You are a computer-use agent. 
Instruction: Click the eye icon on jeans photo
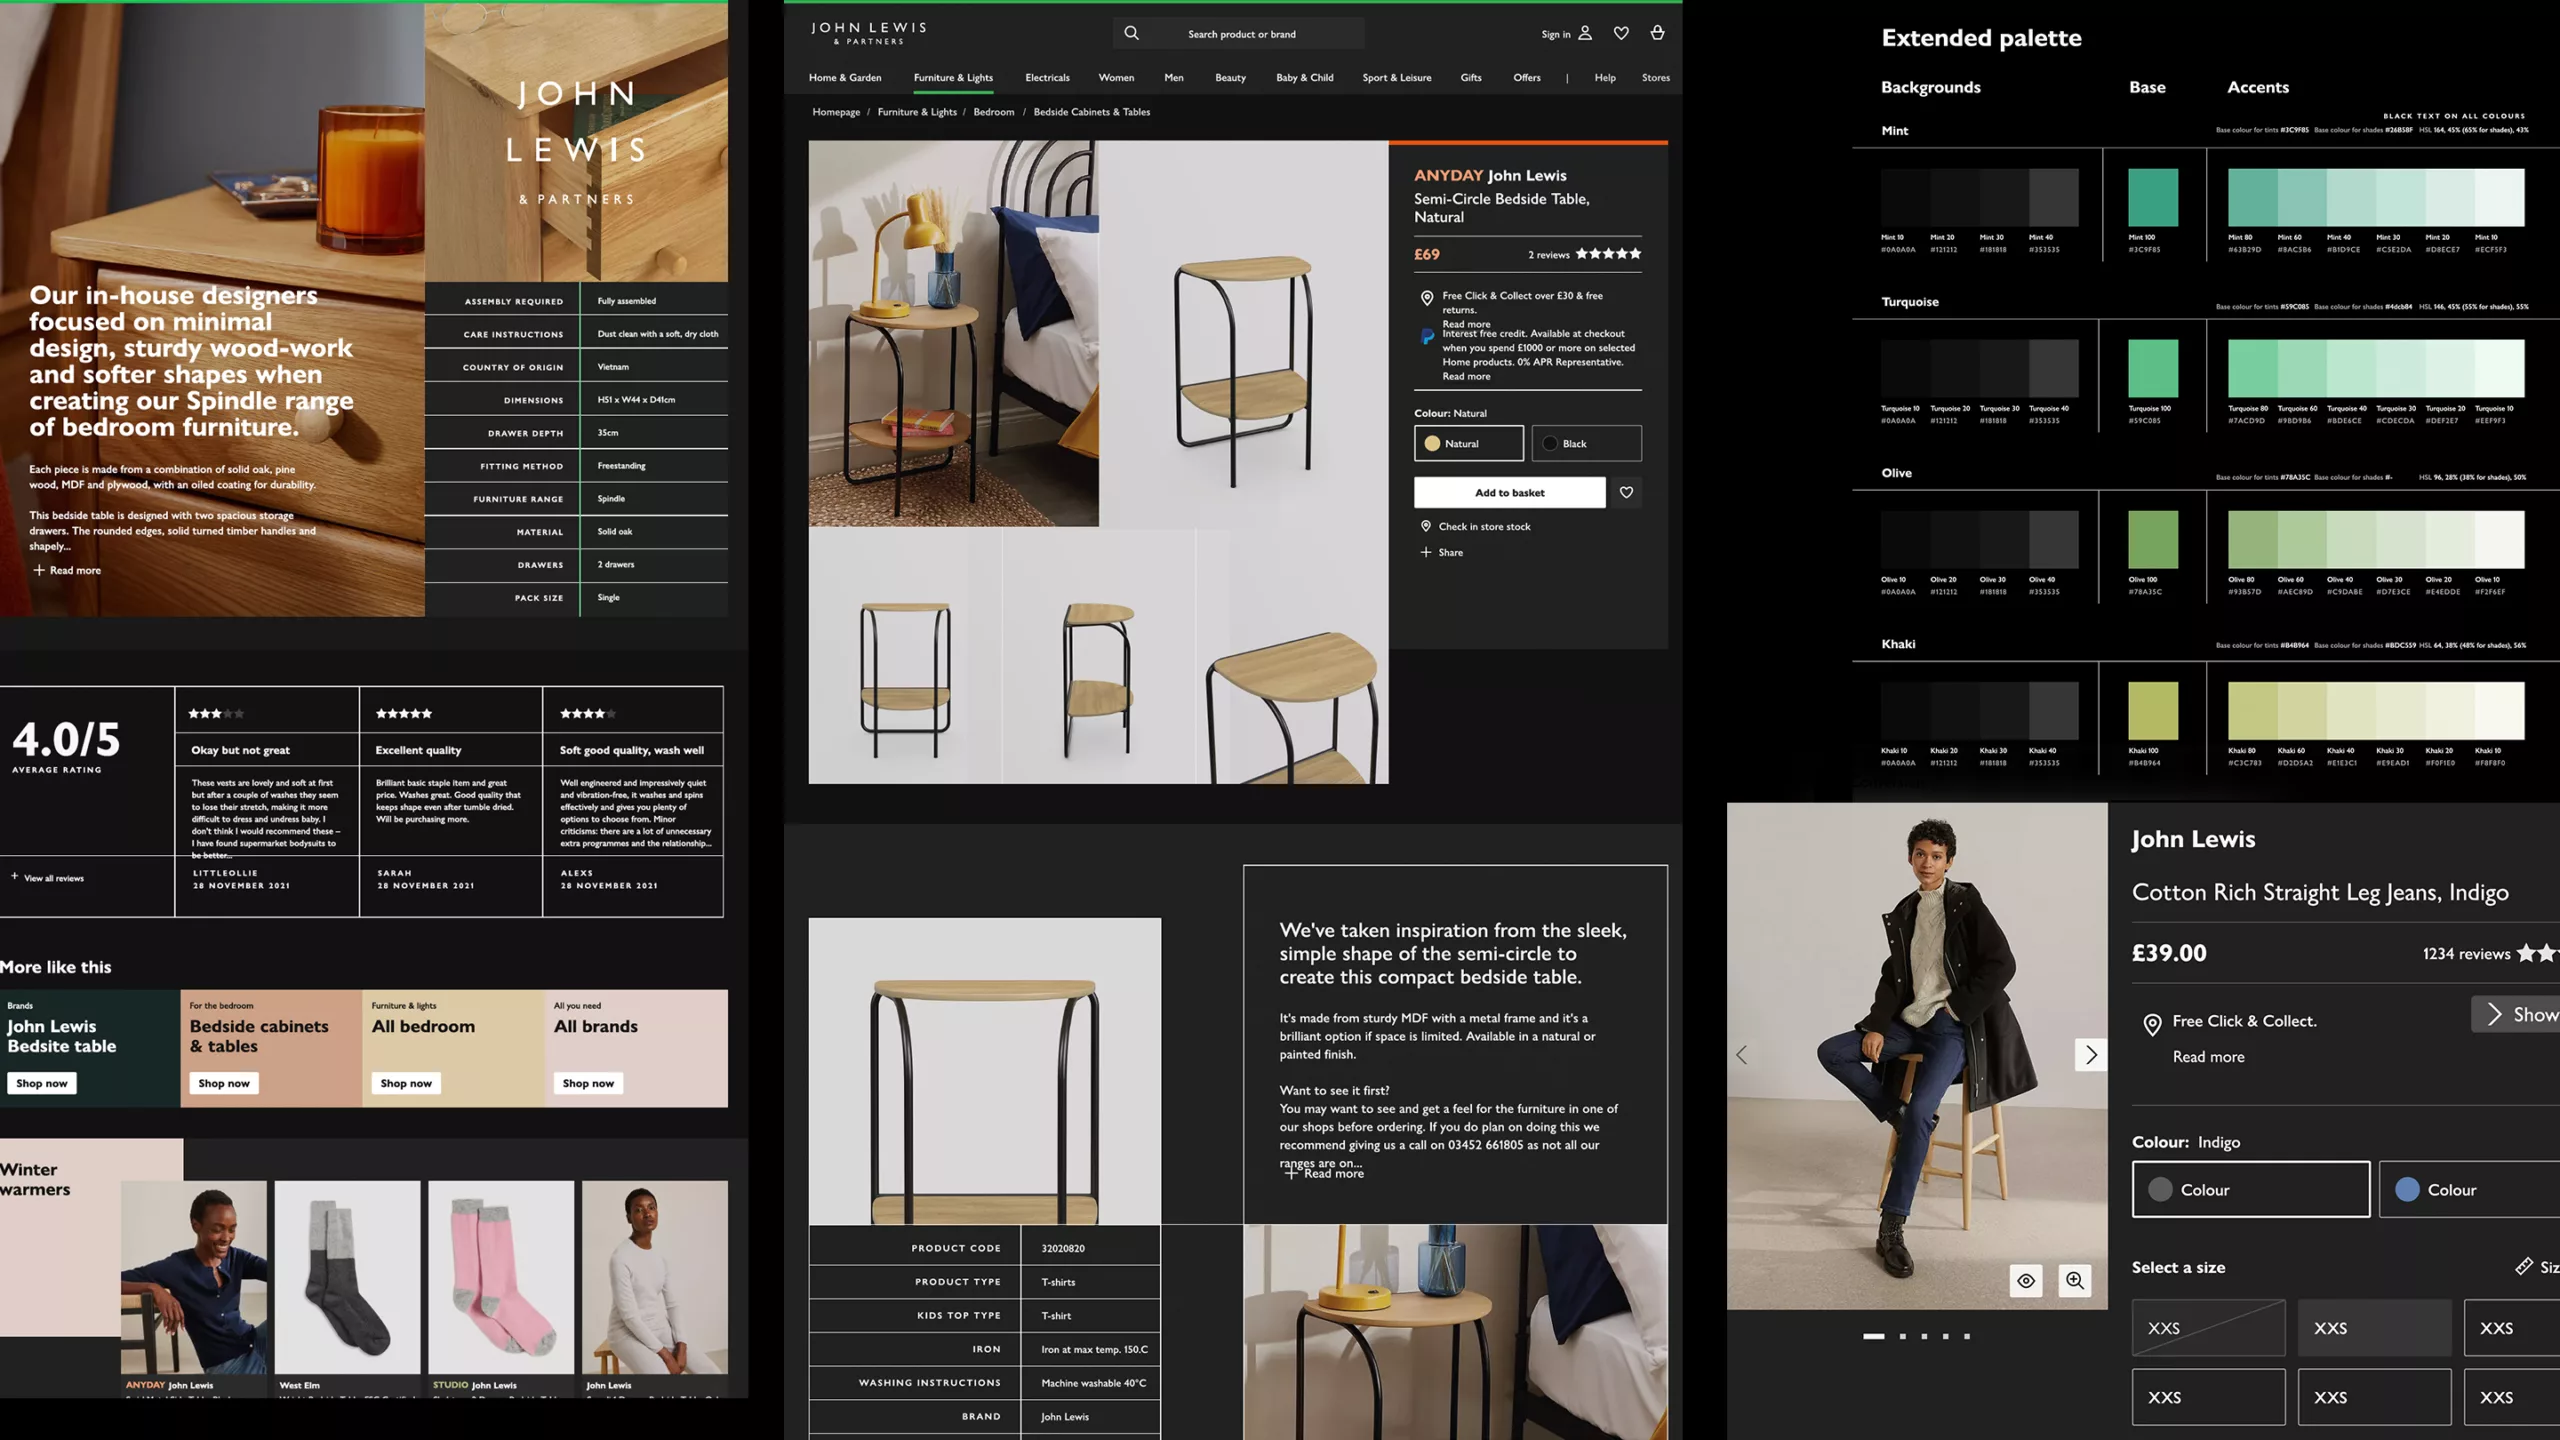[x=2026, y=1280]
